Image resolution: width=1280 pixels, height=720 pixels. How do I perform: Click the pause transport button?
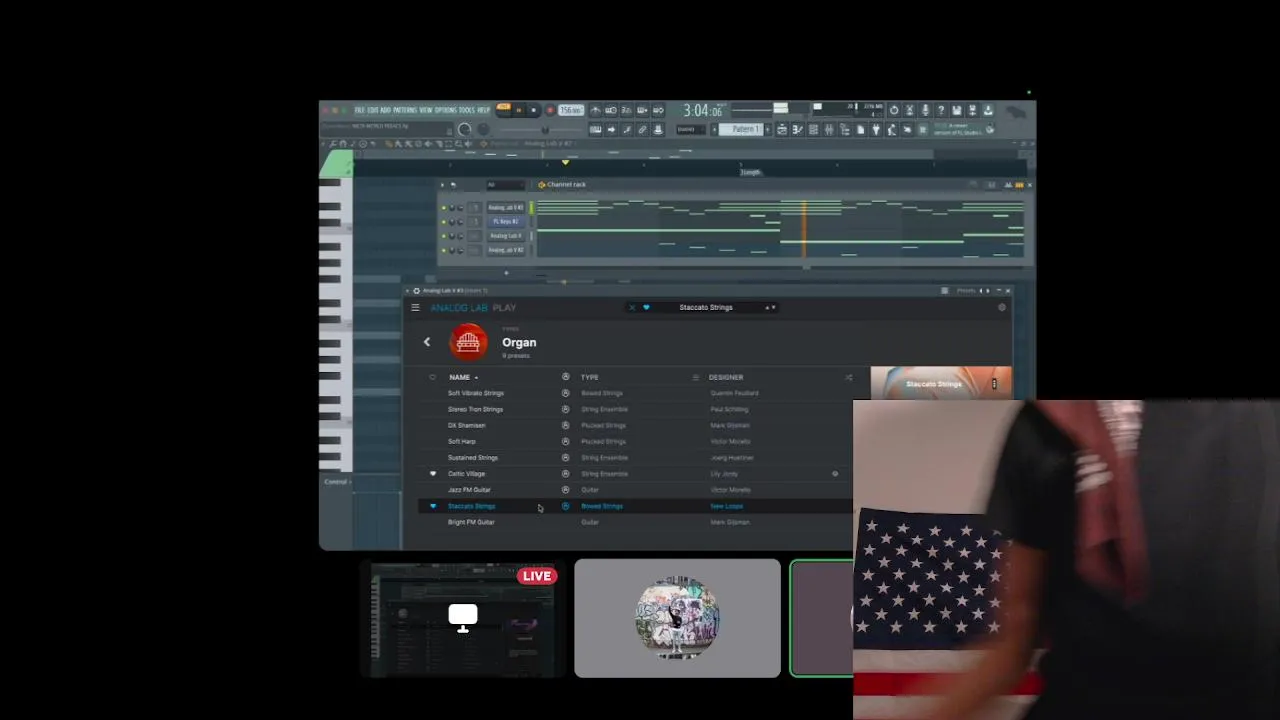point(519,110)
